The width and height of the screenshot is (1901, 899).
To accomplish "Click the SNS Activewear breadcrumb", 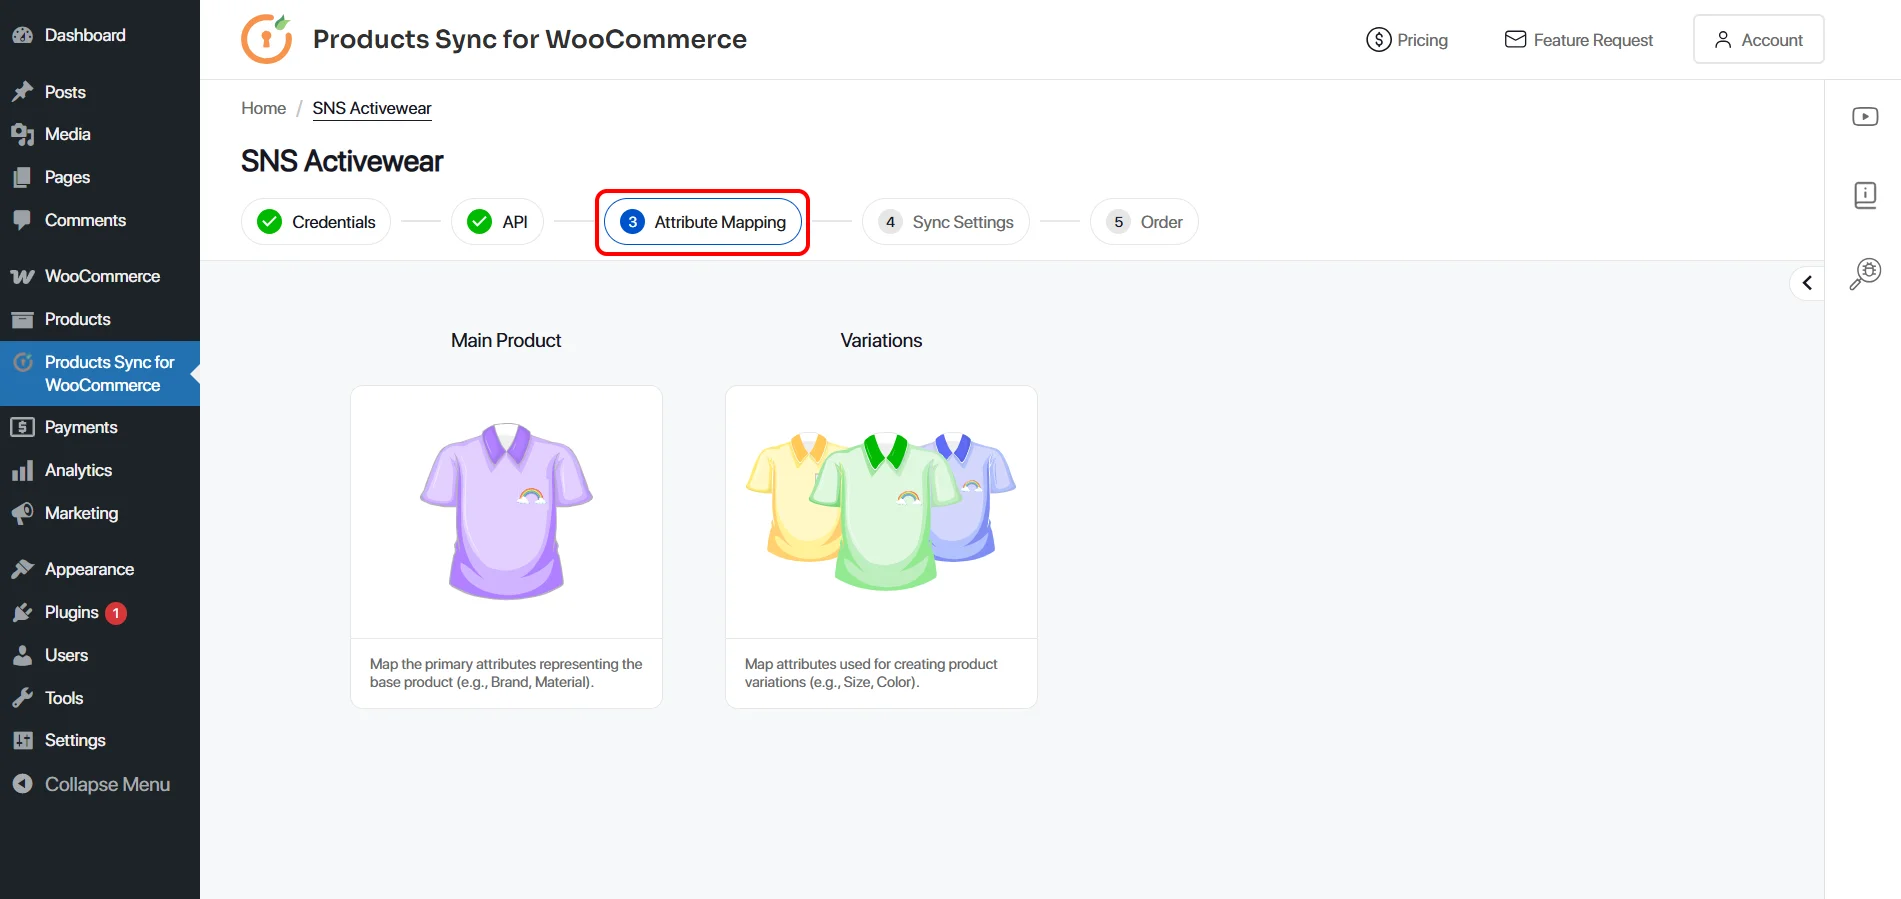I will coord(372,108).
